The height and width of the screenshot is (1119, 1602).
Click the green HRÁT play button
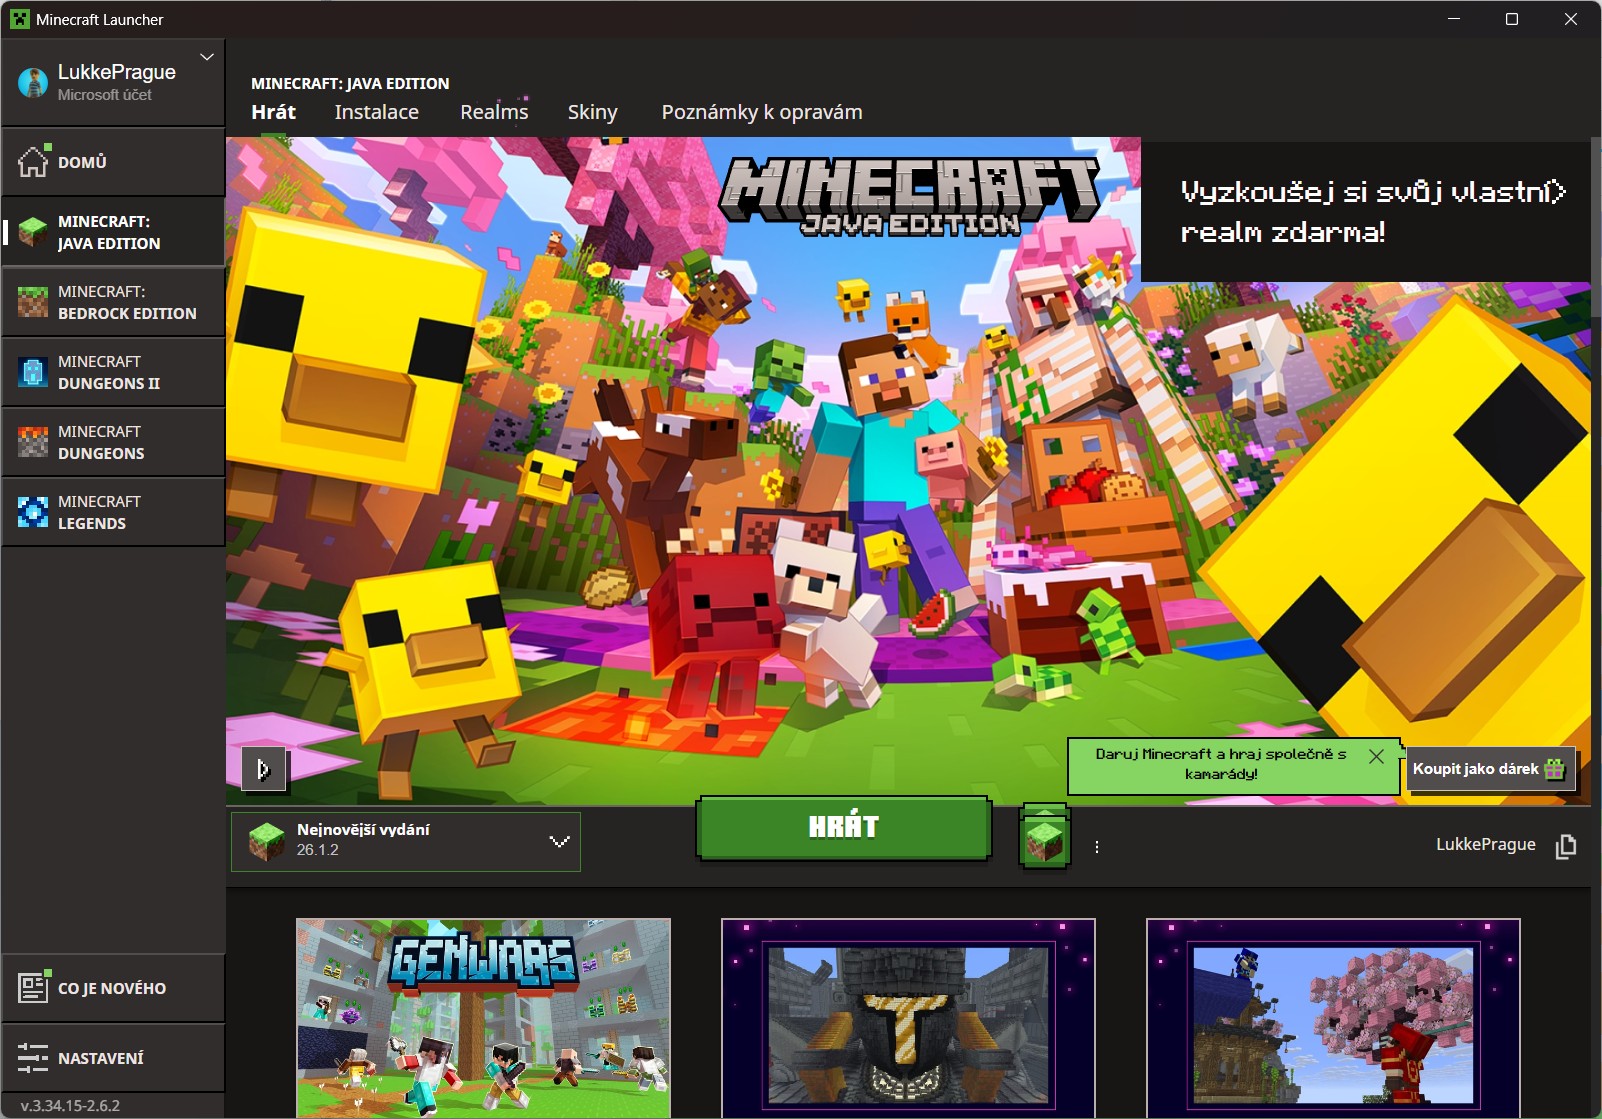click(x=844, y=827)
